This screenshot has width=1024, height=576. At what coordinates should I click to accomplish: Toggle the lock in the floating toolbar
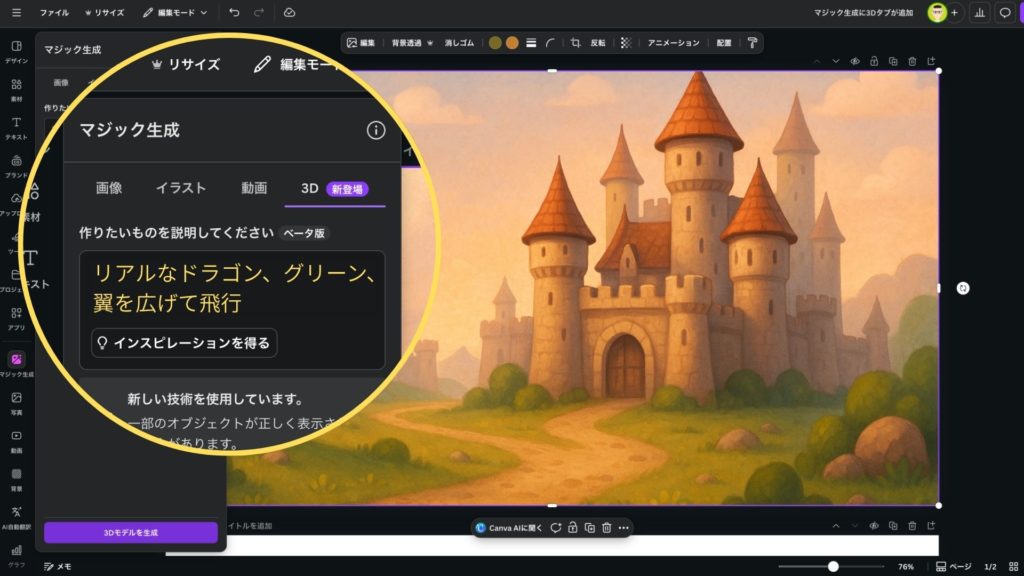point(571,528)
